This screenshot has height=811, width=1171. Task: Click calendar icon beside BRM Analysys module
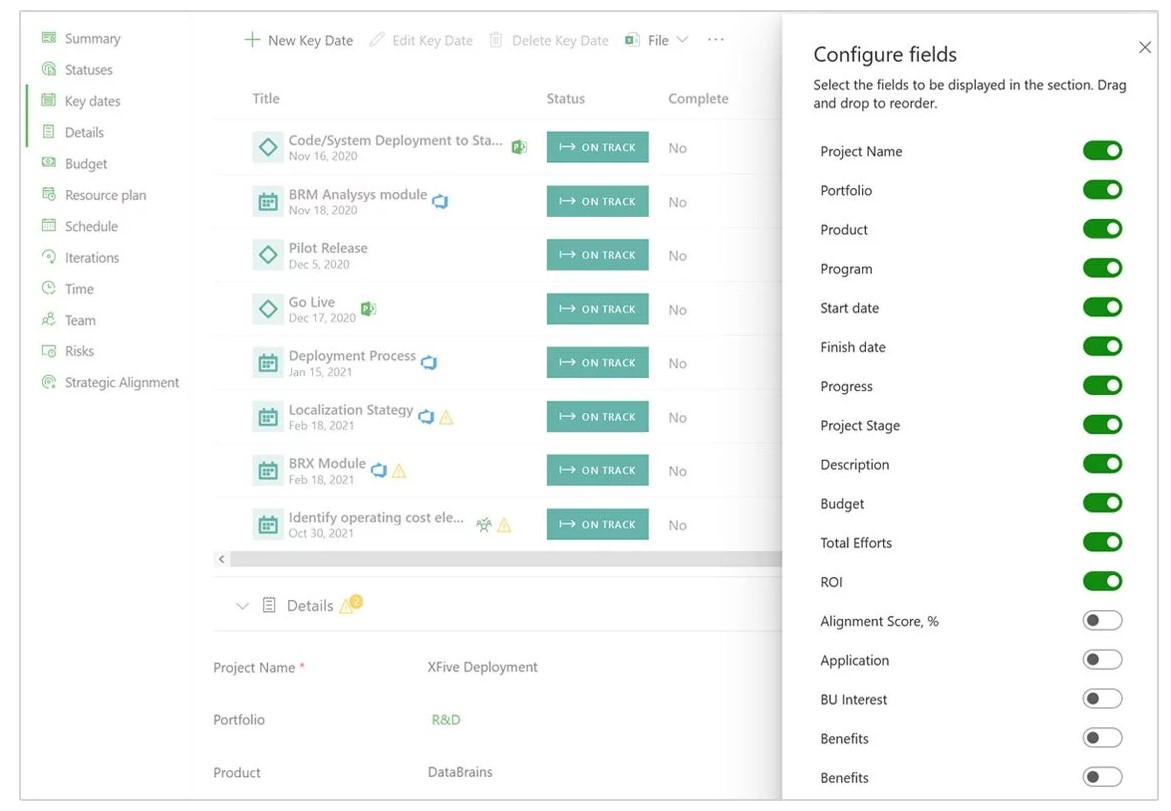pos(267,202)
